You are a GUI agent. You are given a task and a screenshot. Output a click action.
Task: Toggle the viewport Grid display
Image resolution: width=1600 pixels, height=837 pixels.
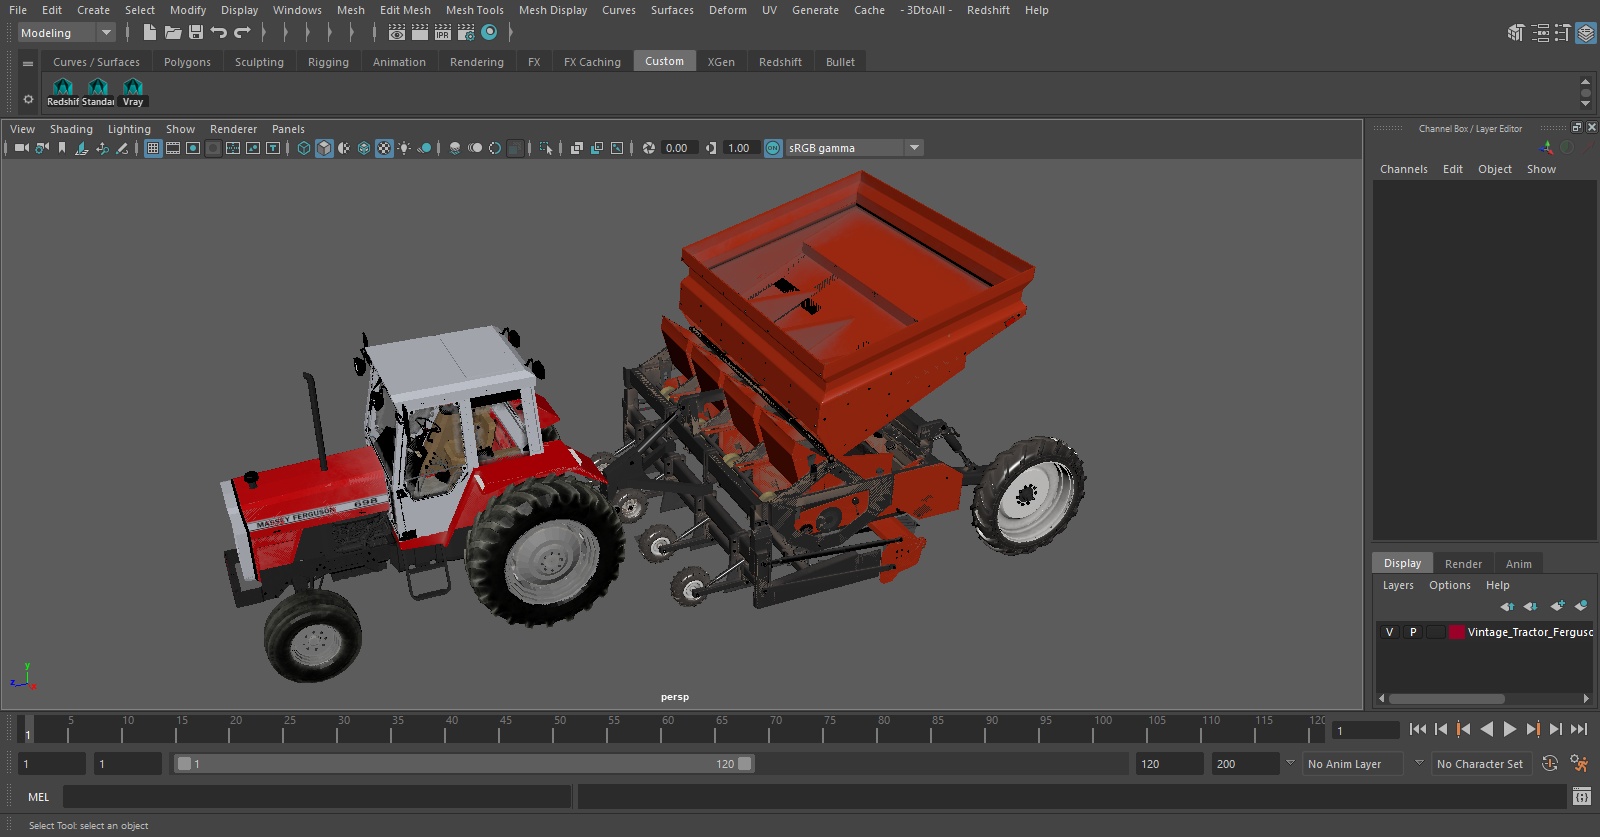click(153, 148)
